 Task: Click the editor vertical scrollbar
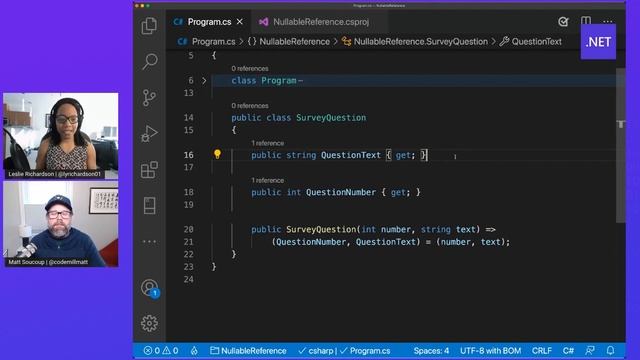coord(620,146)
